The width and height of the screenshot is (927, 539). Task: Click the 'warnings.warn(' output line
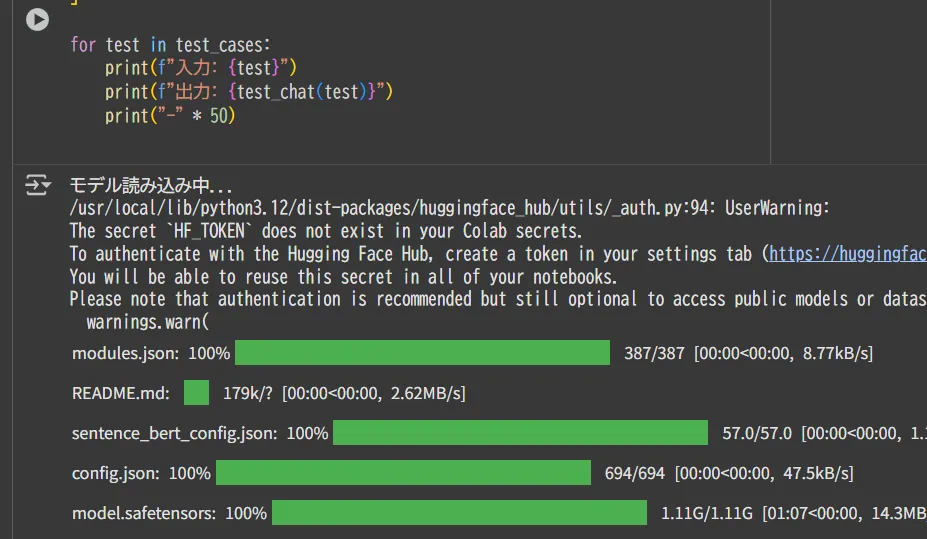click(148, 322)
